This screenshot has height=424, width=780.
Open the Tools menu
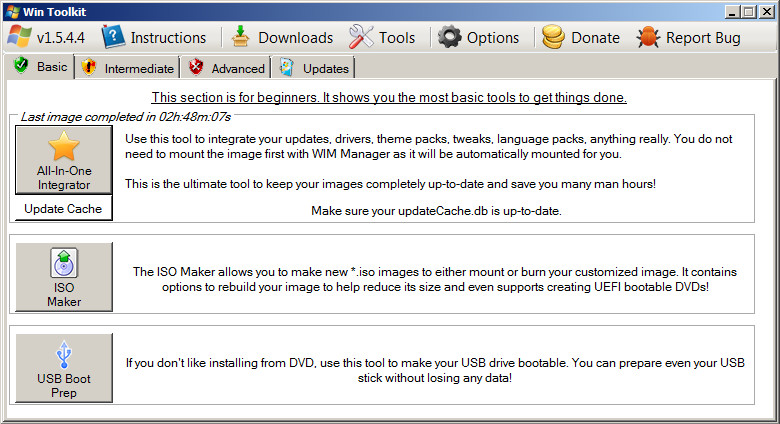[x=382, y=37]
